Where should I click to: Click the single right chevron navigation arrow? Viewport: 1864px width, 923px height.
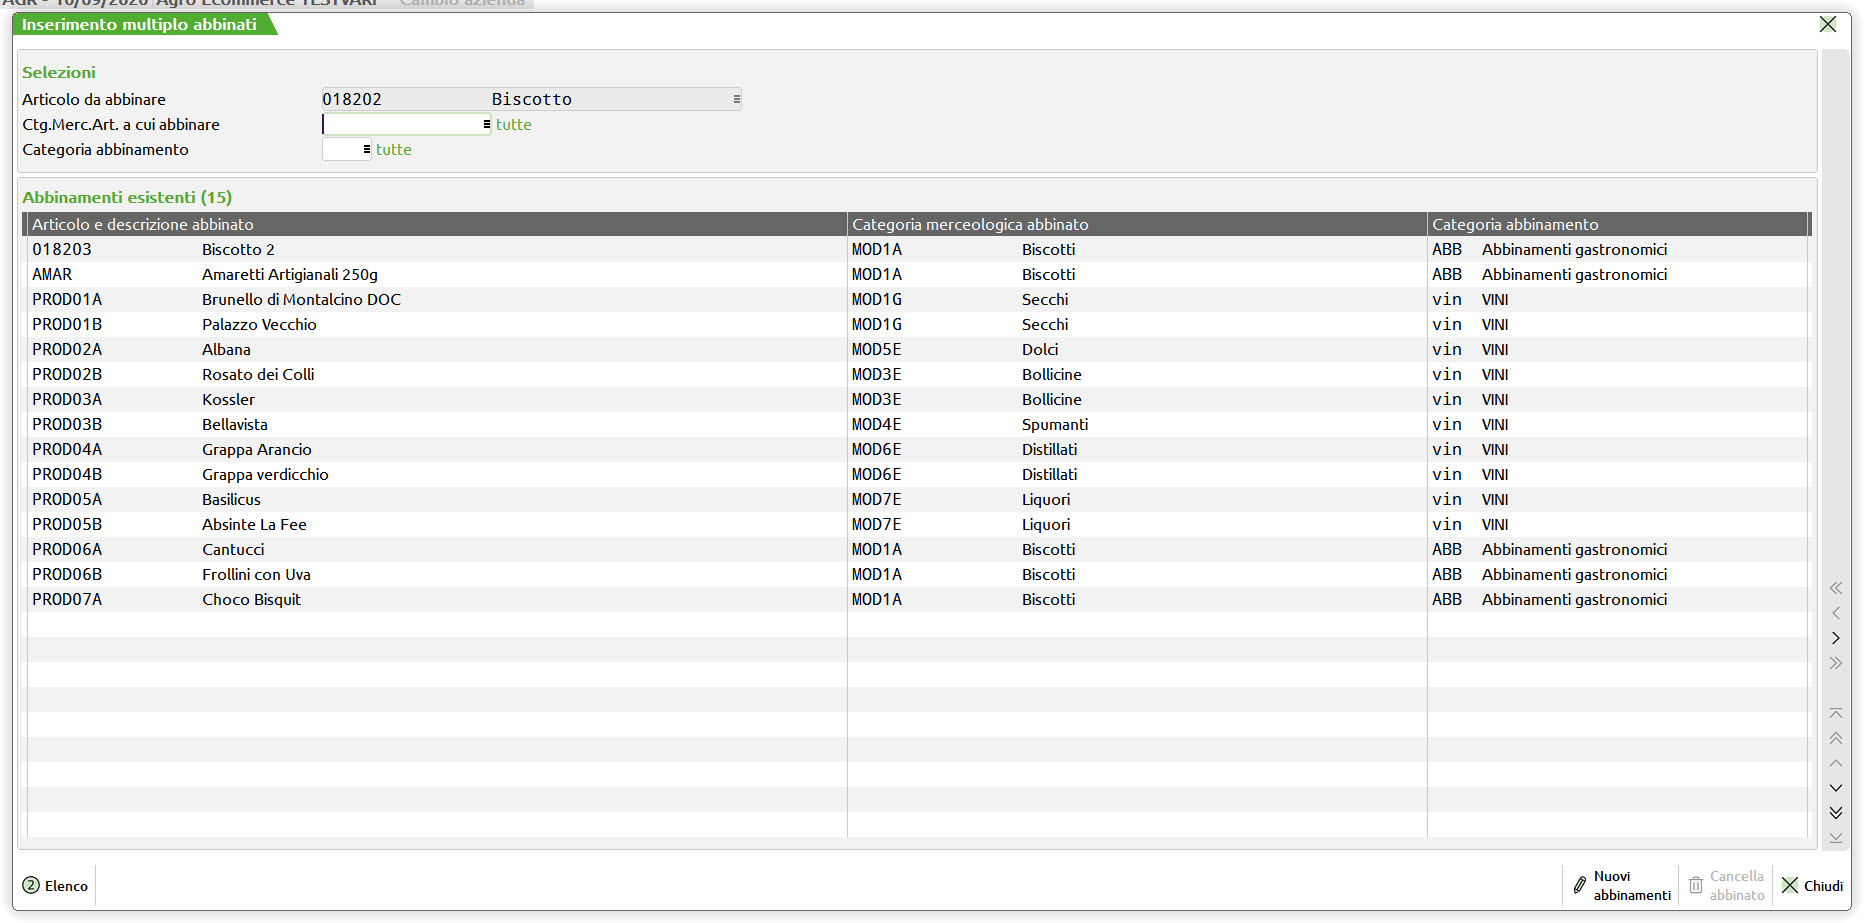pos(1836,638)
